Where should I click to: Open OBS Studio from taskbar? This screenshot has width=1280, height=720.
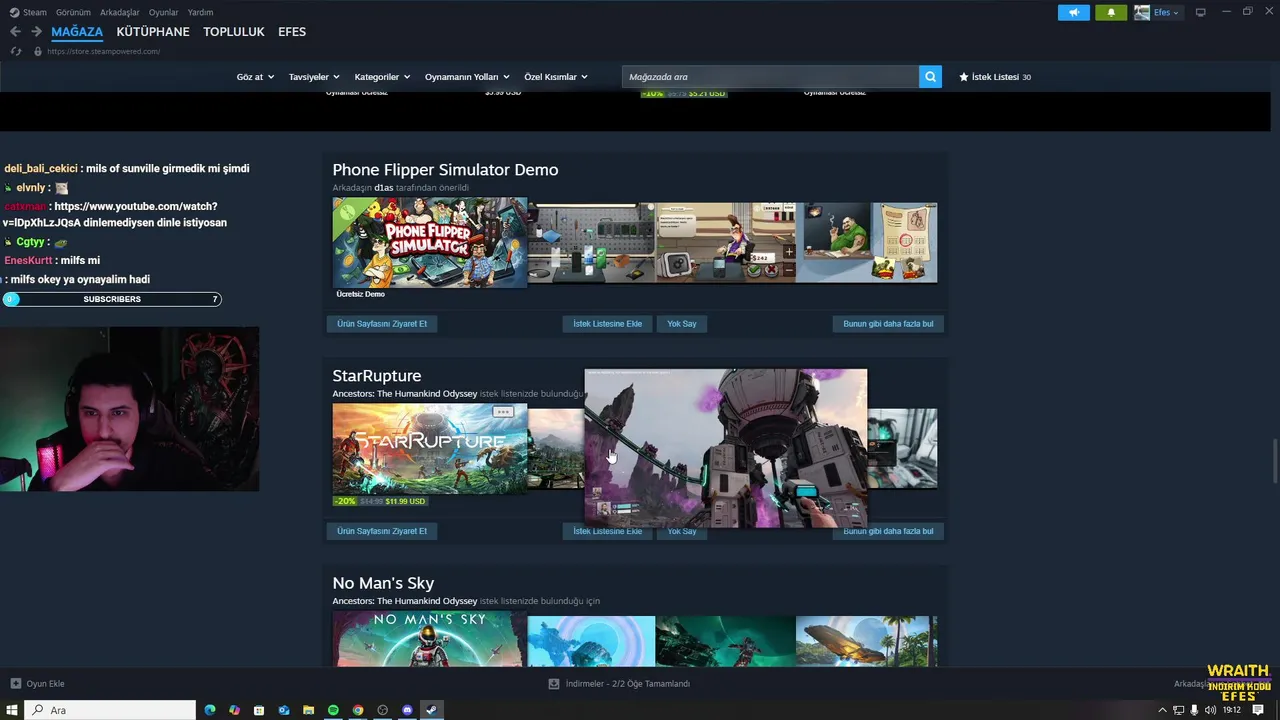pyautogui.click(x=382, y=710)
